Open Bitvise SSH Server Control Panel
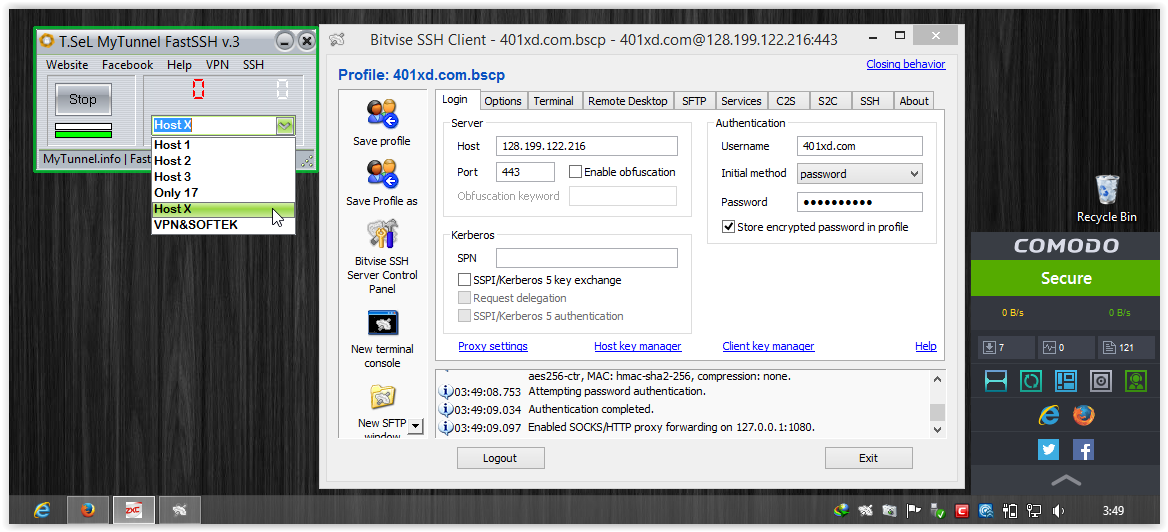This screenshot has height=532, width=1168. (x=382, y=234)
